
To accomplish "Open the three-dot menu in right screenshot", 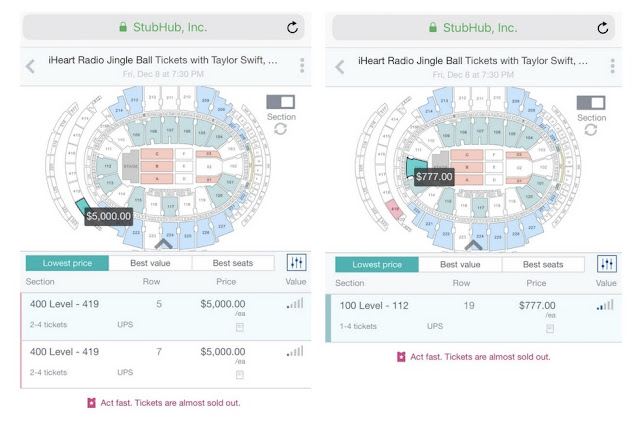I will [612, 67].
